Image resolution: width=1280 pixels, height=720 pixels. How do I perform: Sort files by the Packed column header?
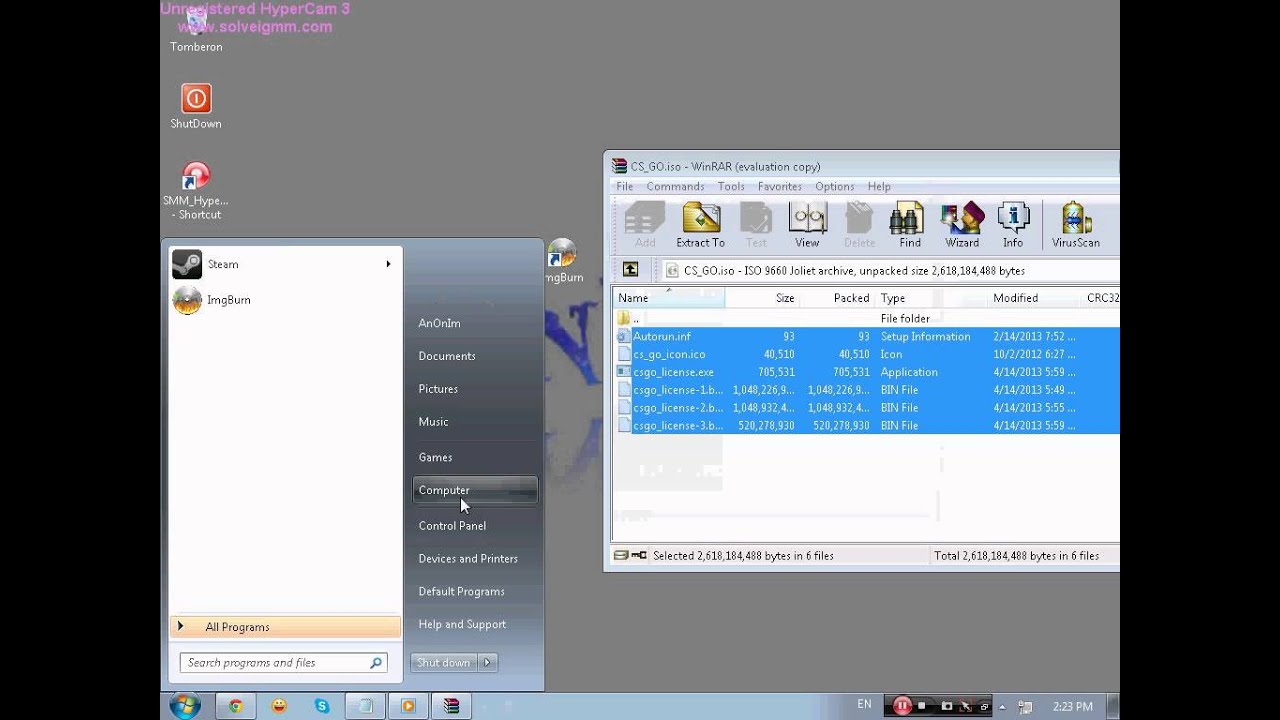[x=837, y=298]
